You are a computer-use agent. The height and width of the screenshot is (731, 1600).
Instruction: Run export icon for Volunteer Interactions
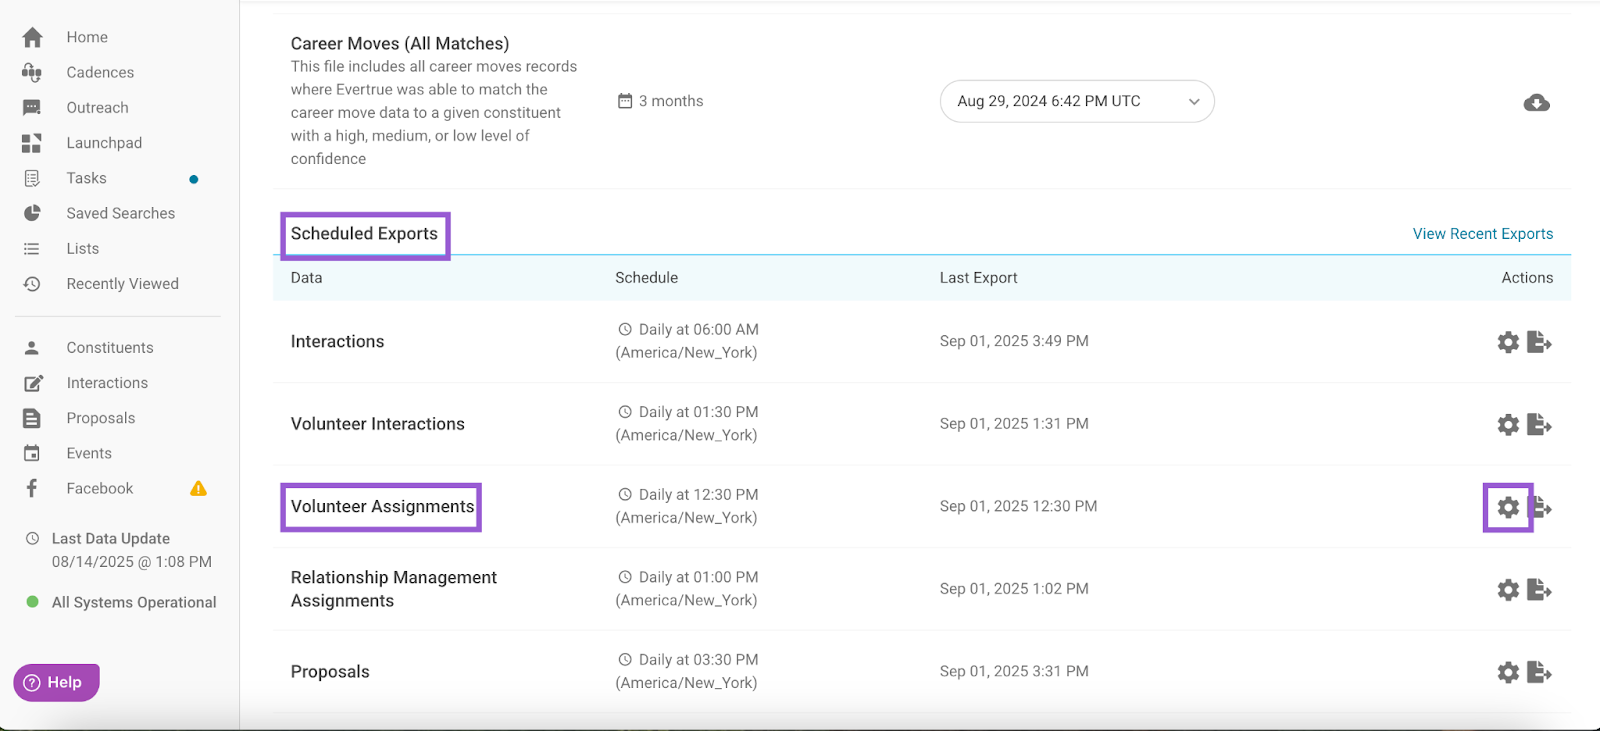click(1540, 425)
